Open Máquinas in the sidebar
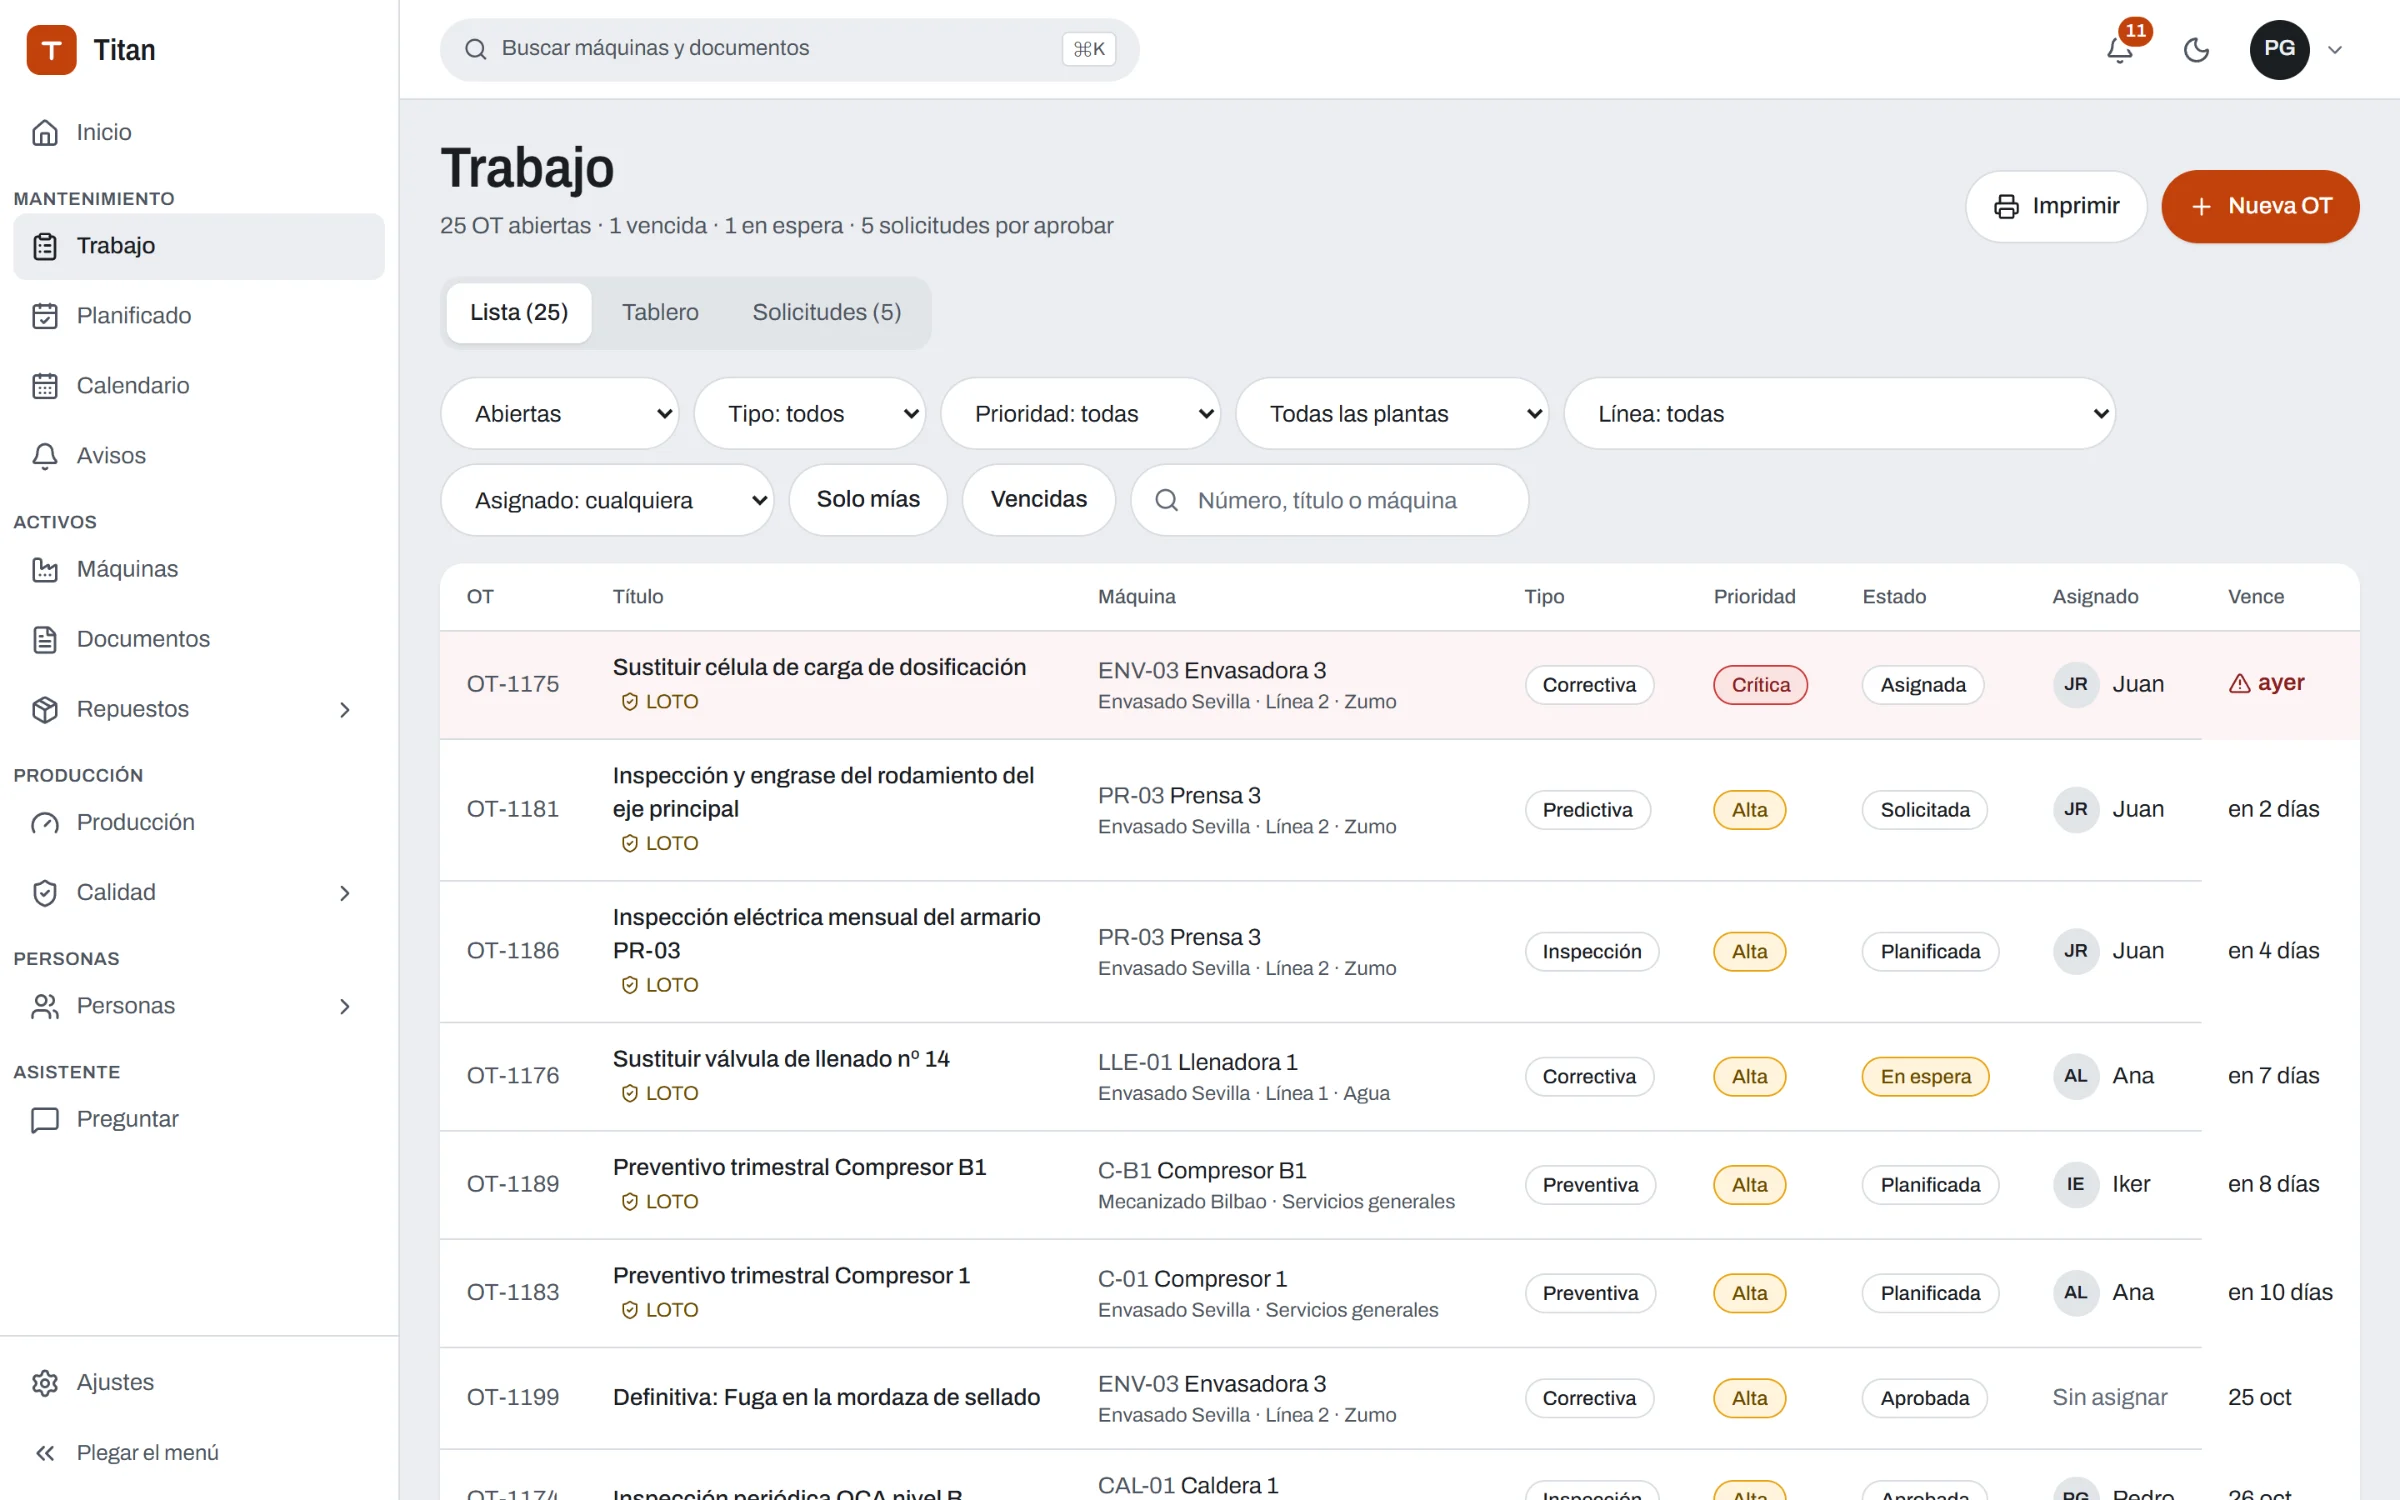Viewport: 2400px width, 1500px height. pyautogui.click(x=199, y=569)
